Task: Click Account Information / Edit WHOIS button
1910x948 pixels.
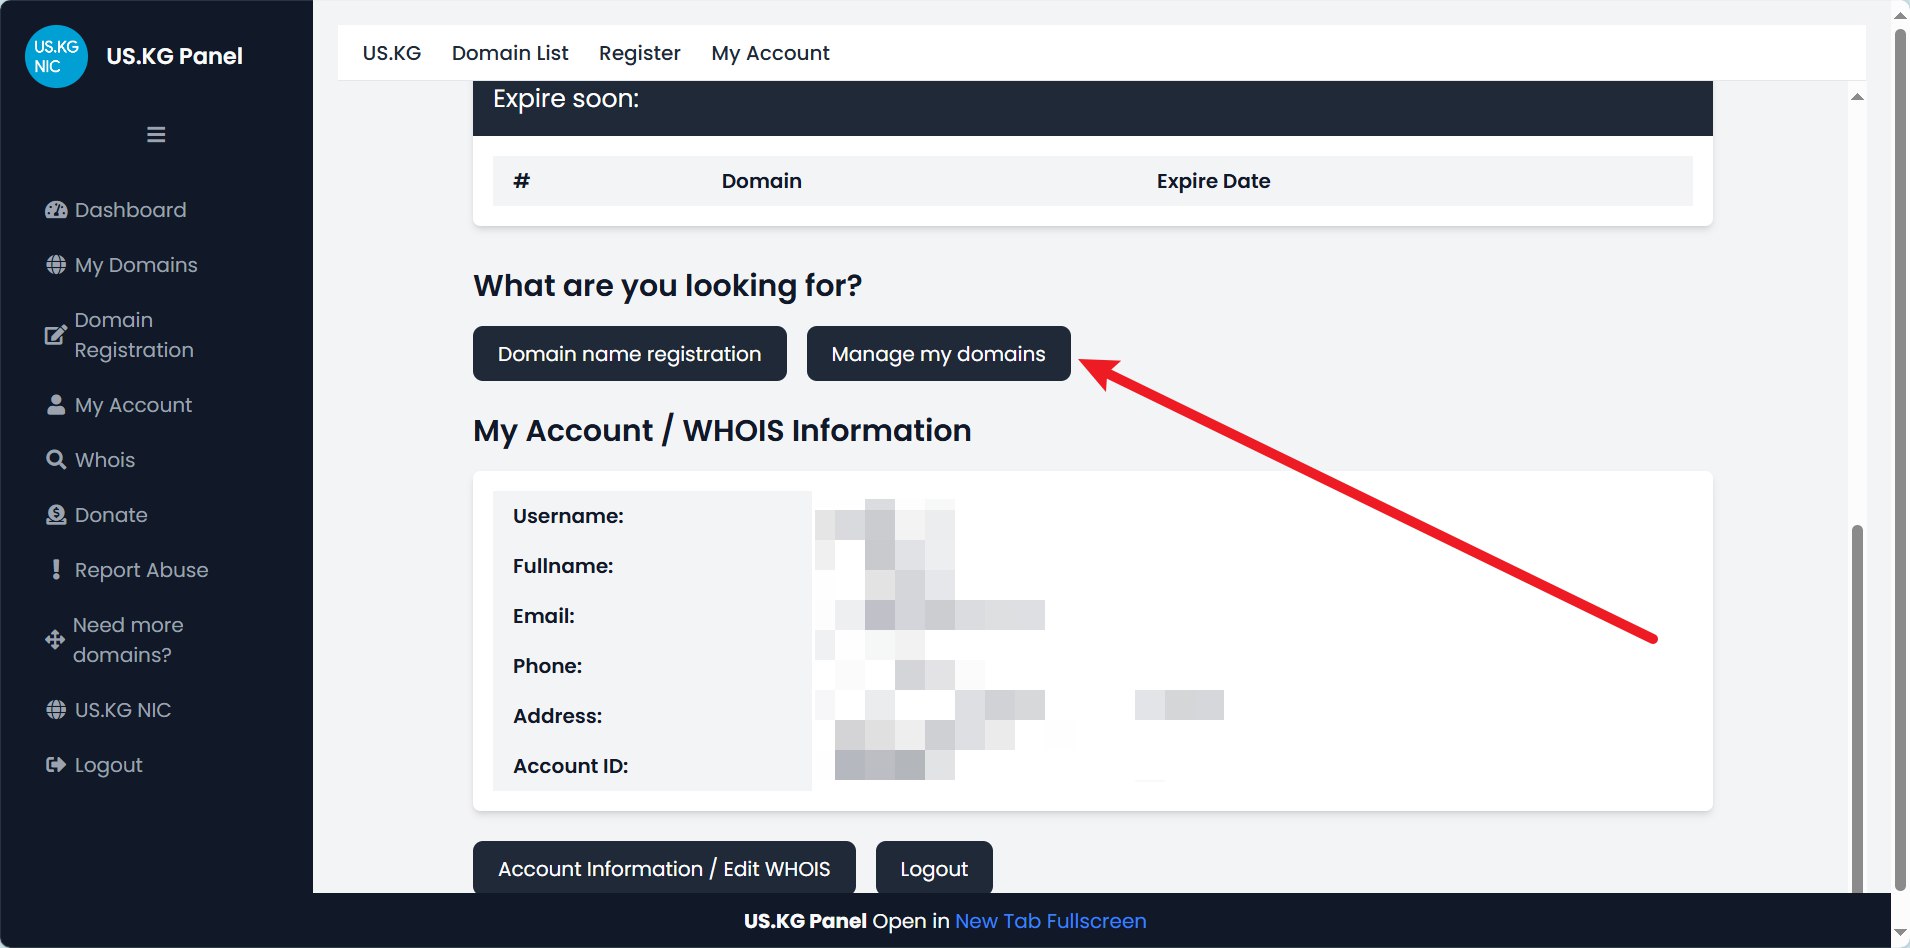Action: click(664, 868)
